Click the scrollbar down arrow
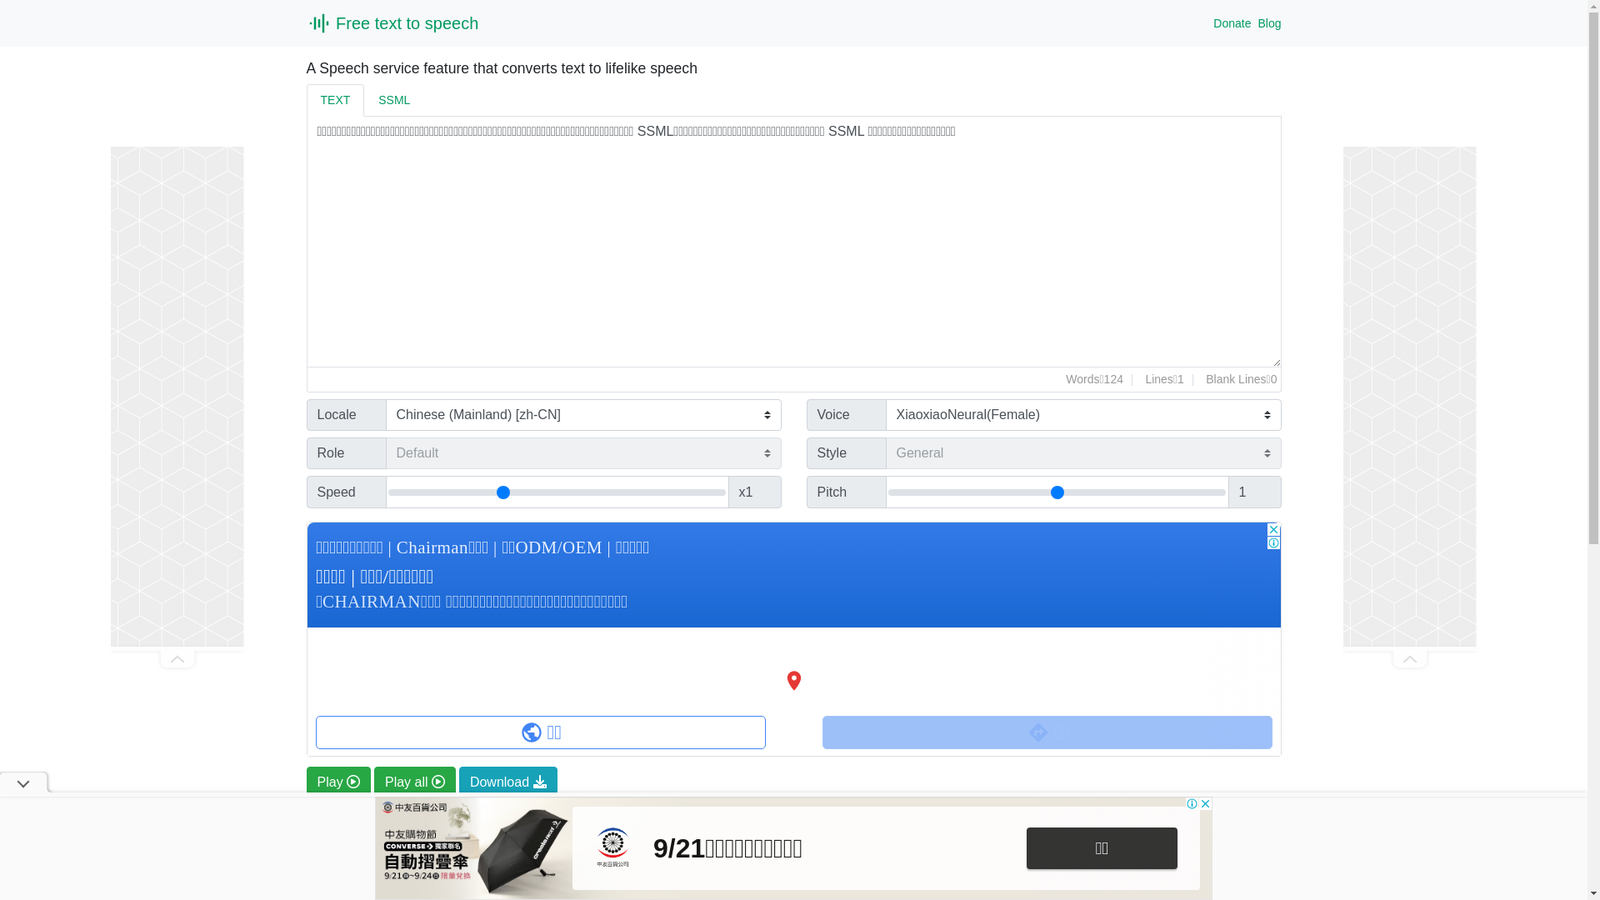Screen dimensions: 1600x900 pos(1593,892)
